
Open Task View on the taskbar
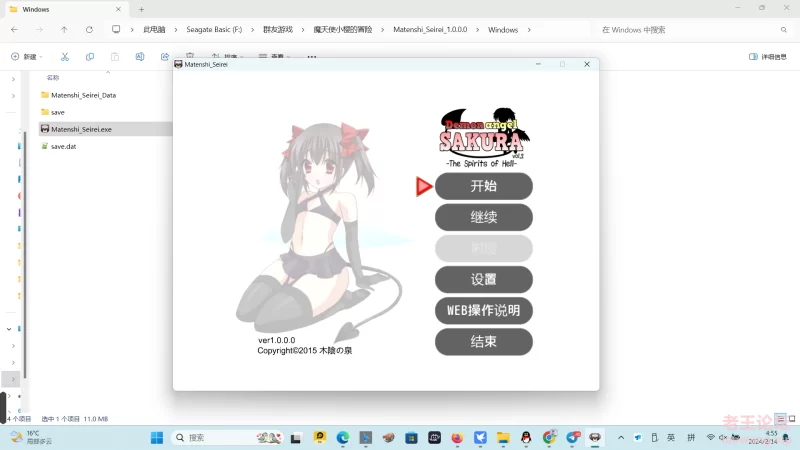click(x=296, y=438)
